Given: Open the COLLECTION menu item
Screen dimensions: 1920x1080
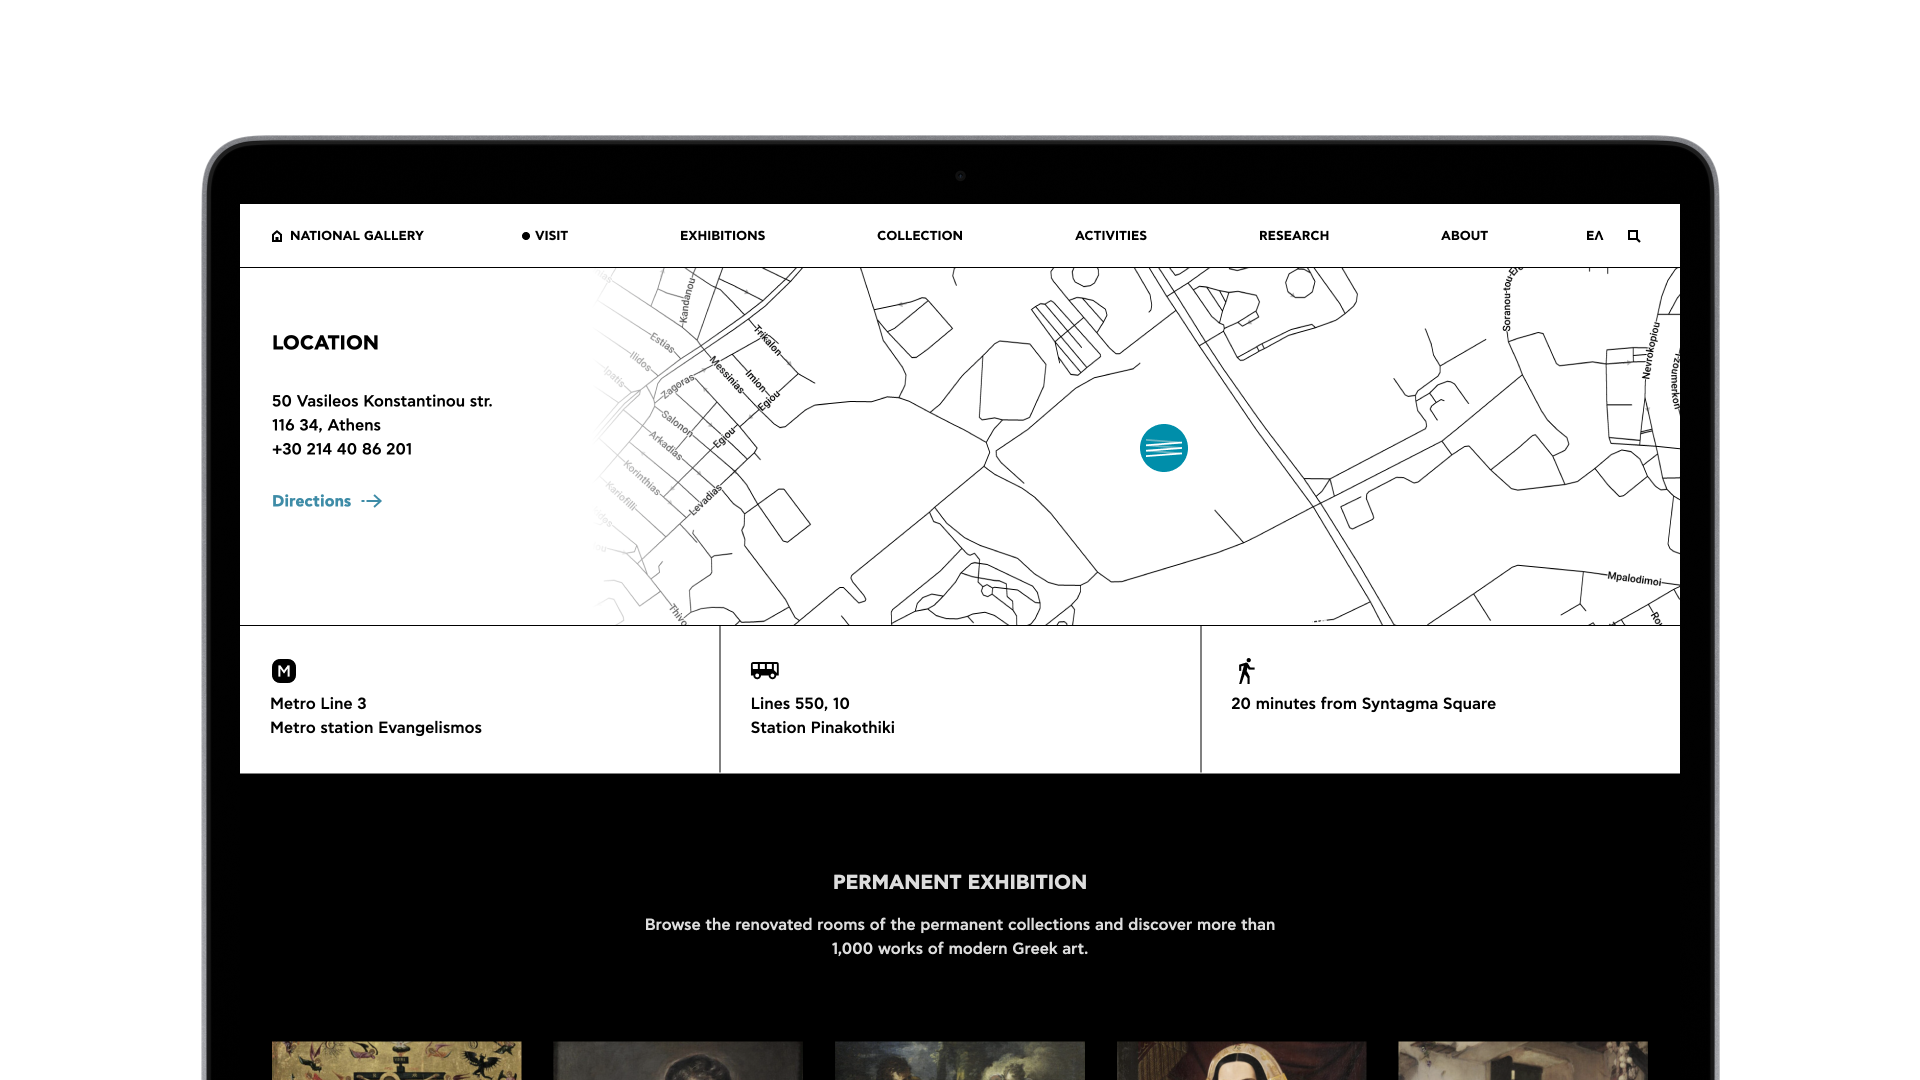Looking at the screenshot, I should pyautogui.click(x=919, y=236).
